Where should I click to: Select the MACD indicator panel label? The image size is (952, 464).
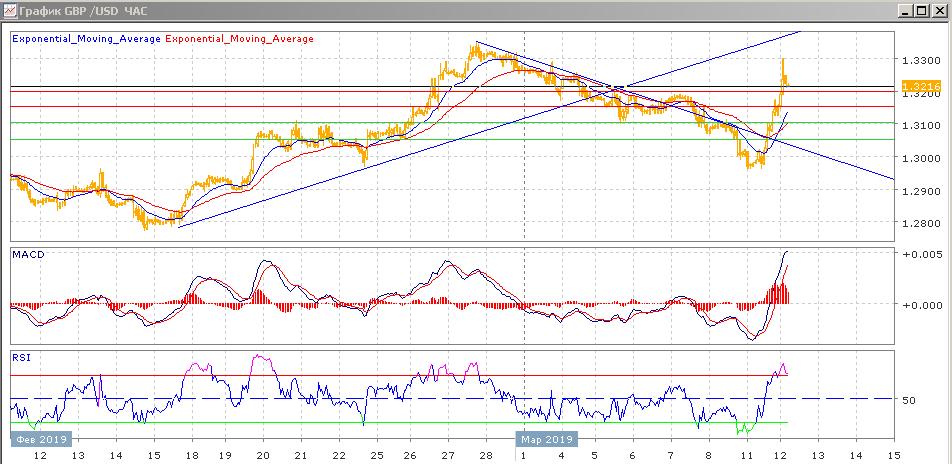28,255
